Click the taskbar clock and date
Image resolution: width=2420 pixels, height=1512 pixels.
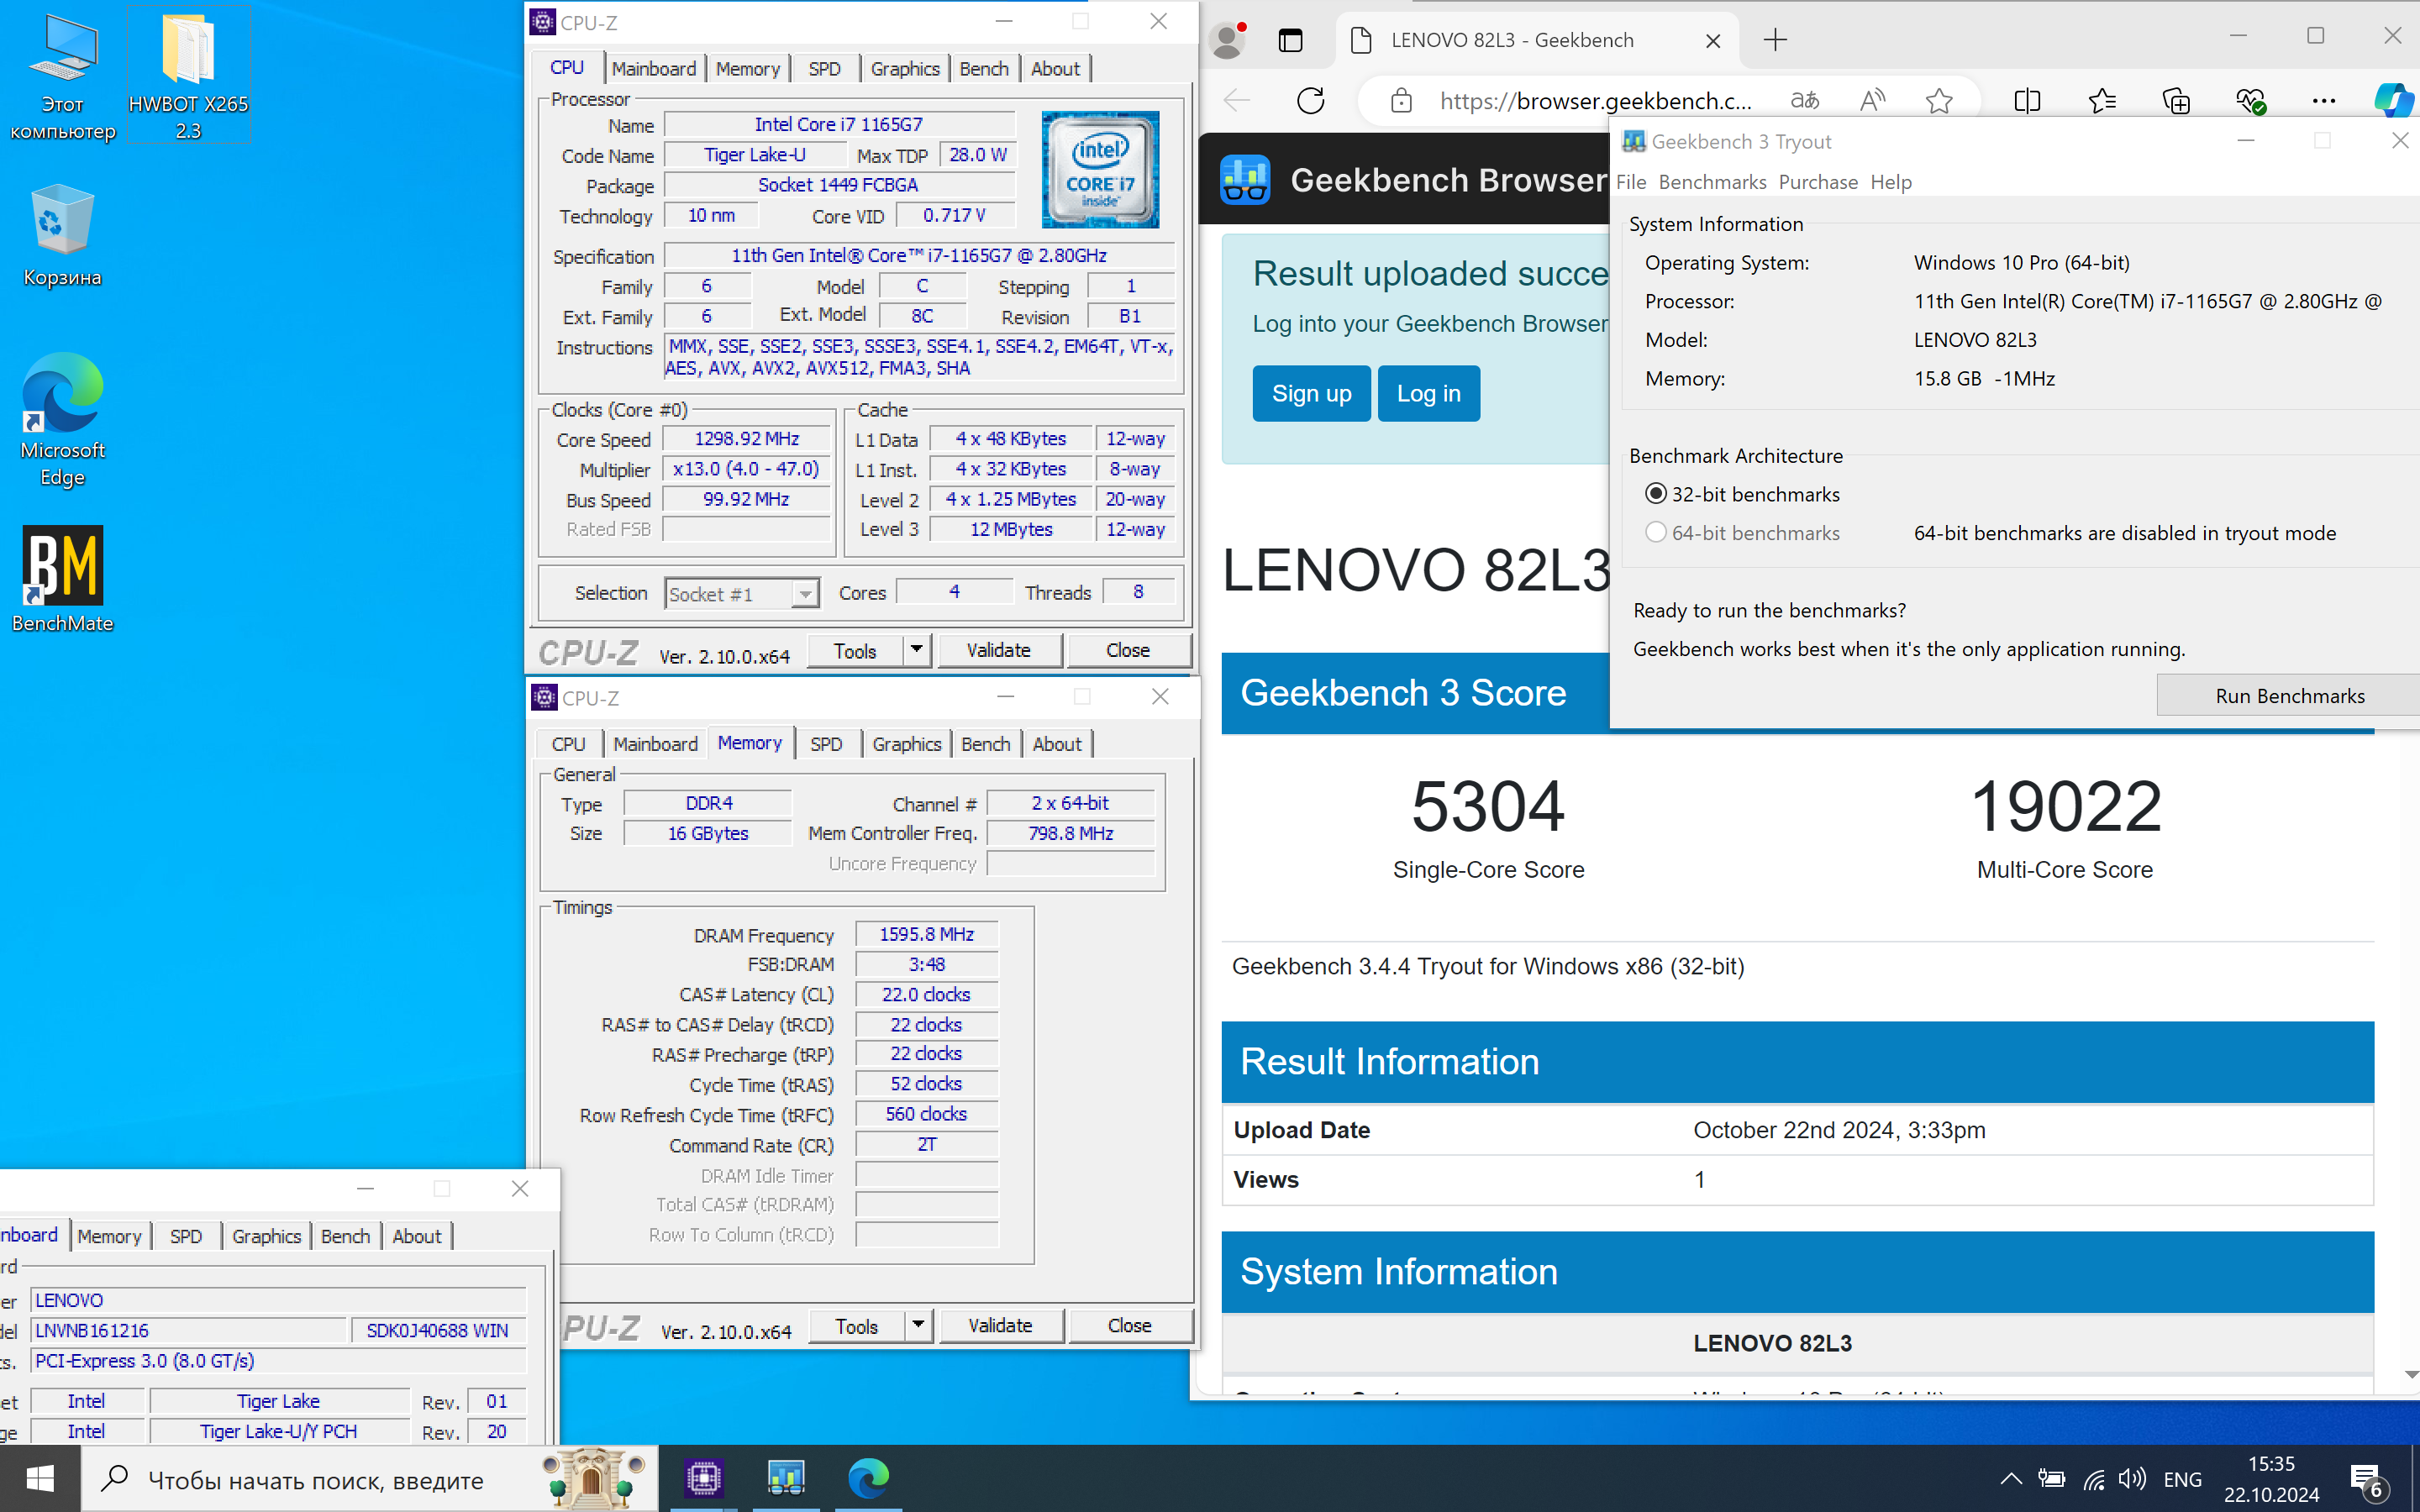coord(2271,1479)
